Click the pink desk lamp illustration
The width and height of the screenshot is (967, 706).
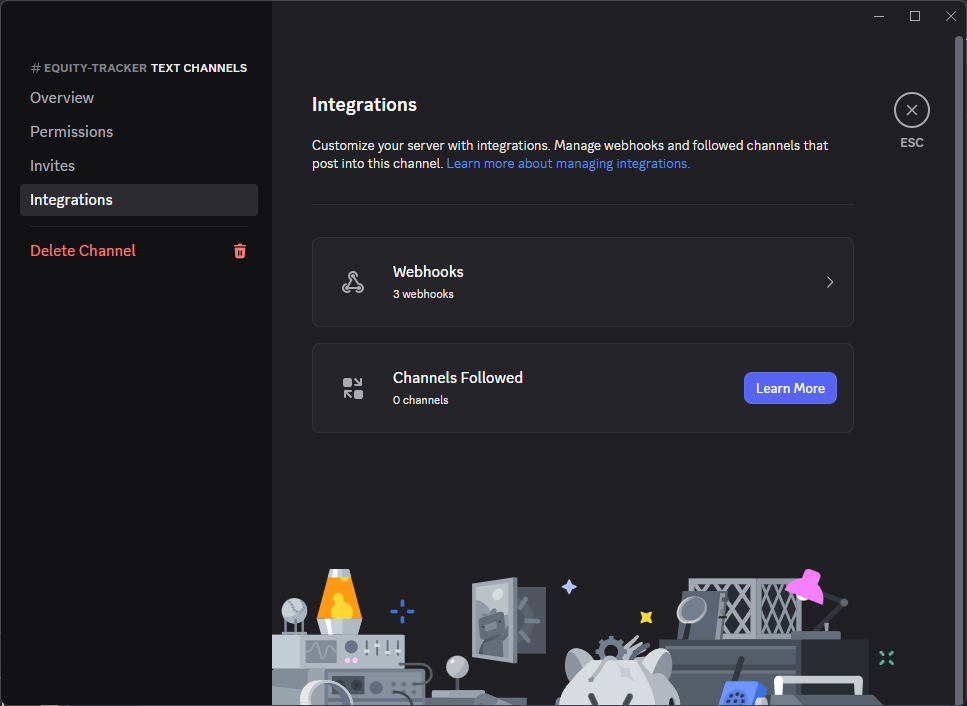tap(805, 587)
